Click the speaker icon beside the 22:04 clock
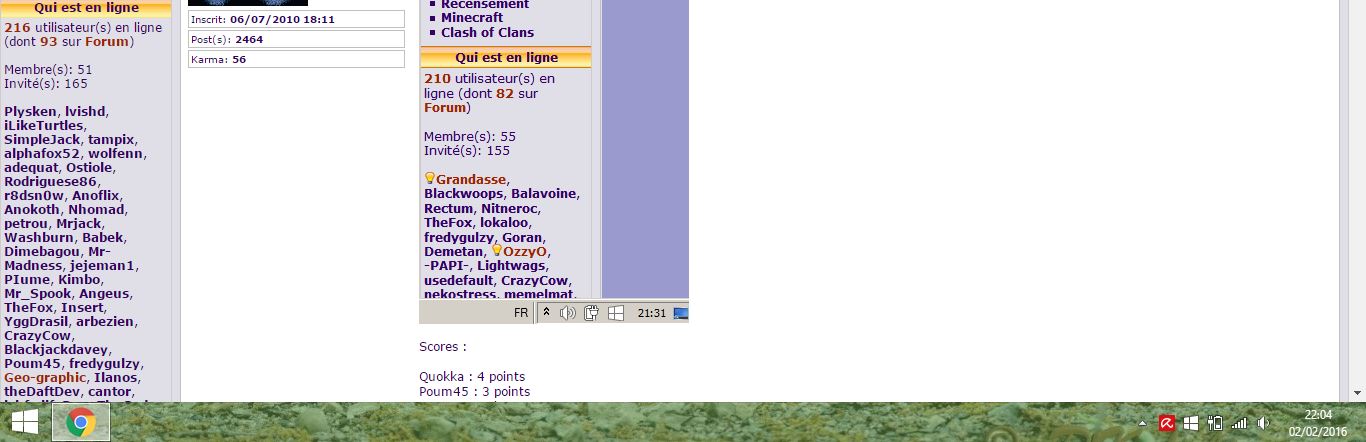 [x=1264, y=423]
